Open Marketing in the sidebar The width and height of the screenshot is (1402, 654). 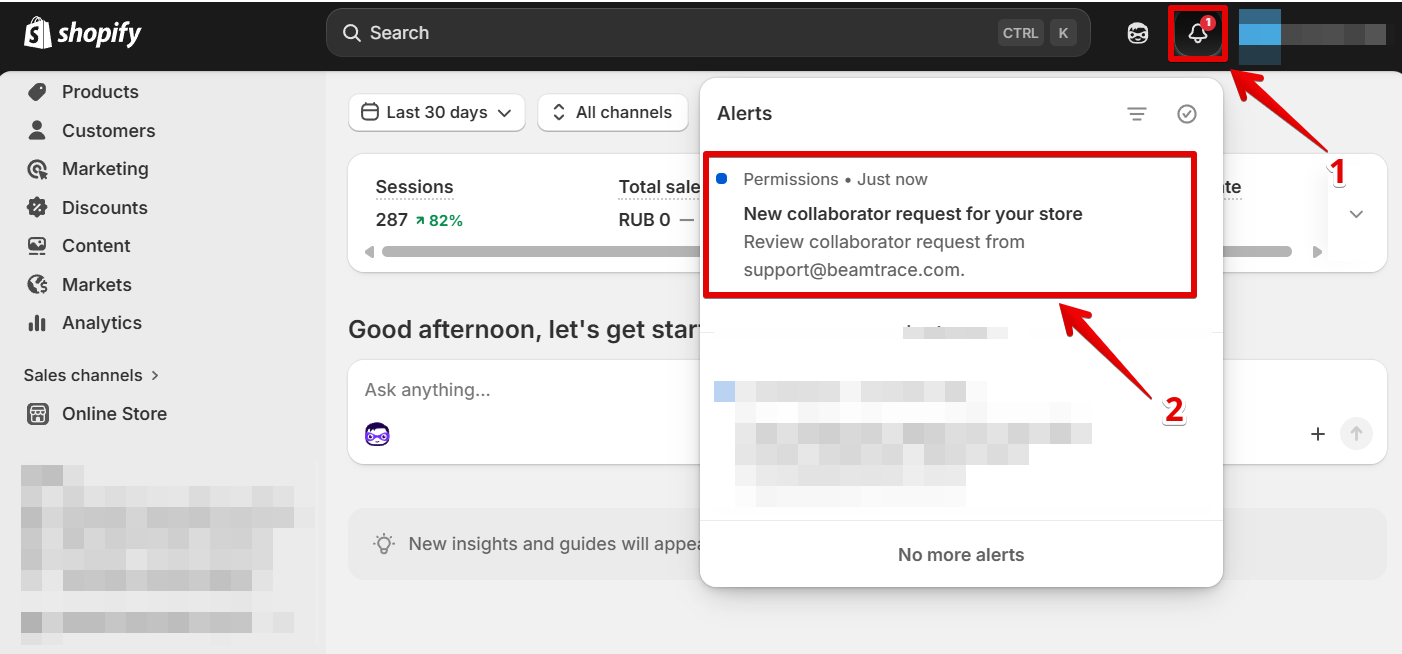pos(105,169)
